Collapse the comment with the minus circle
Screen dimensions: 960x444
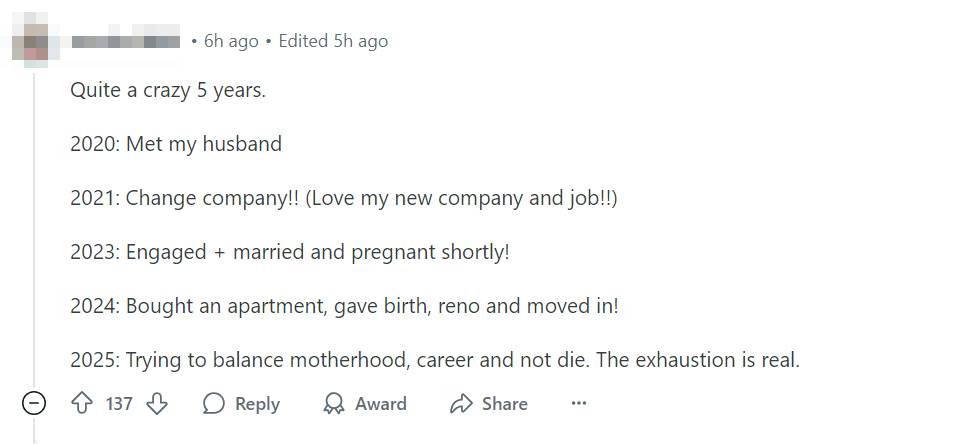[x=34, y=404]
